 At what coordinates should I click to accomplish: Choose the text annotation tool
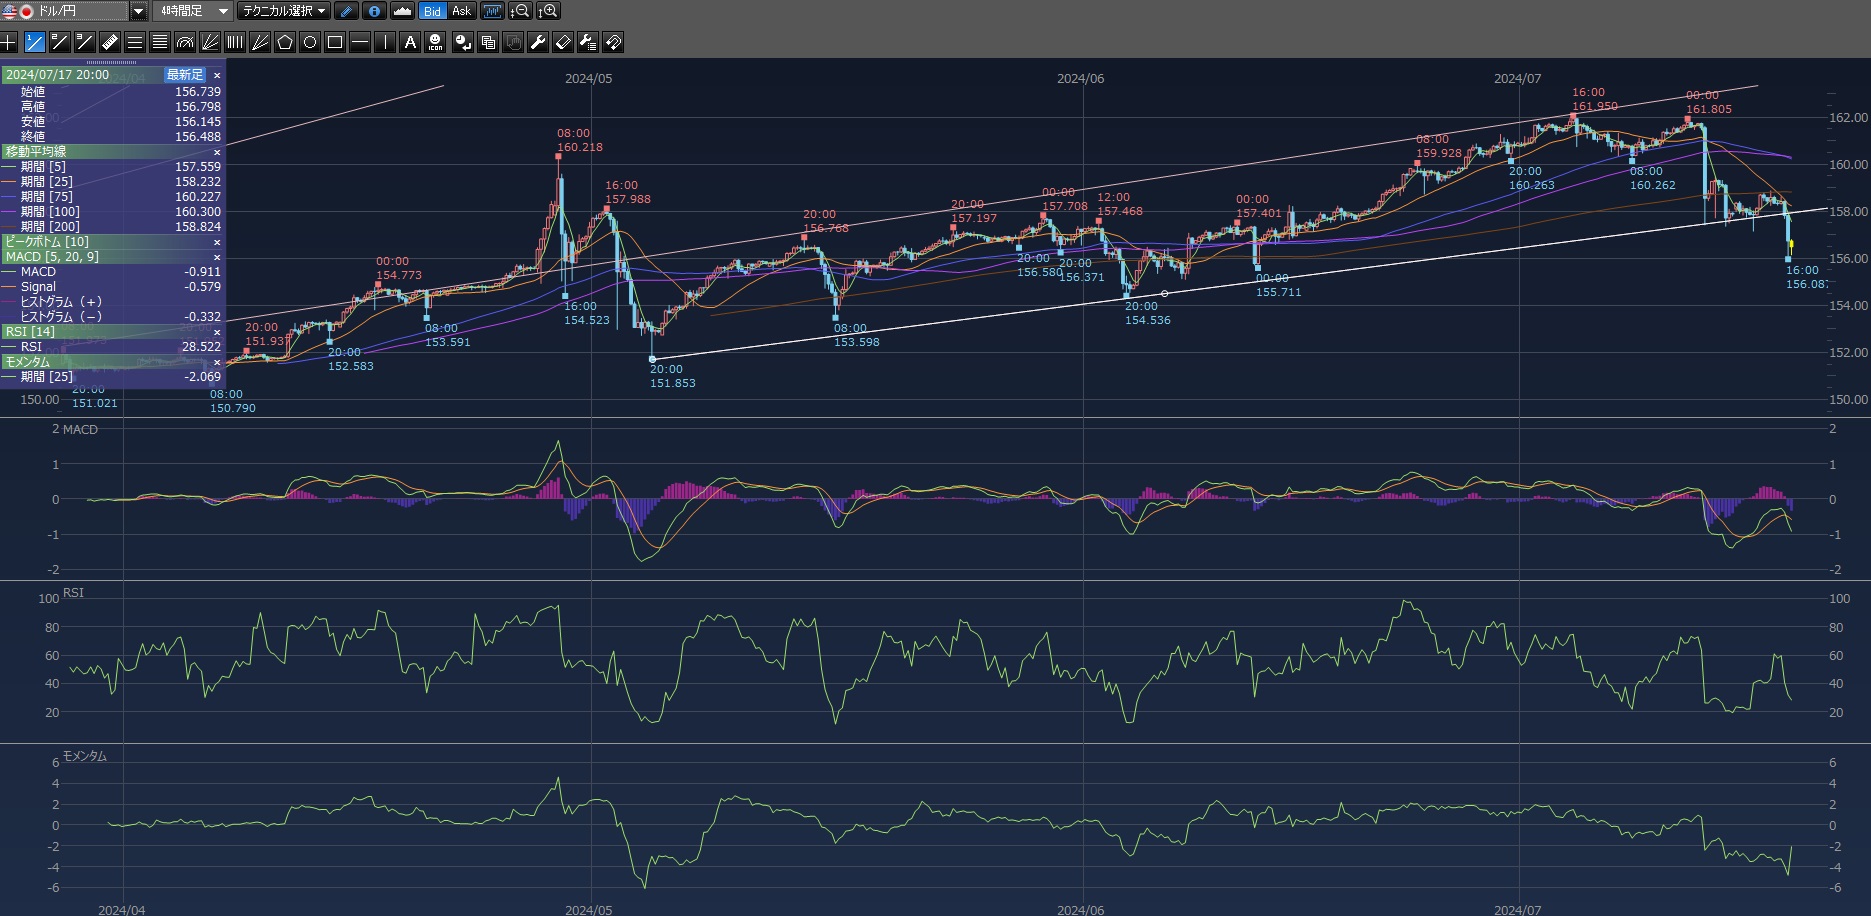coord(410,42)
